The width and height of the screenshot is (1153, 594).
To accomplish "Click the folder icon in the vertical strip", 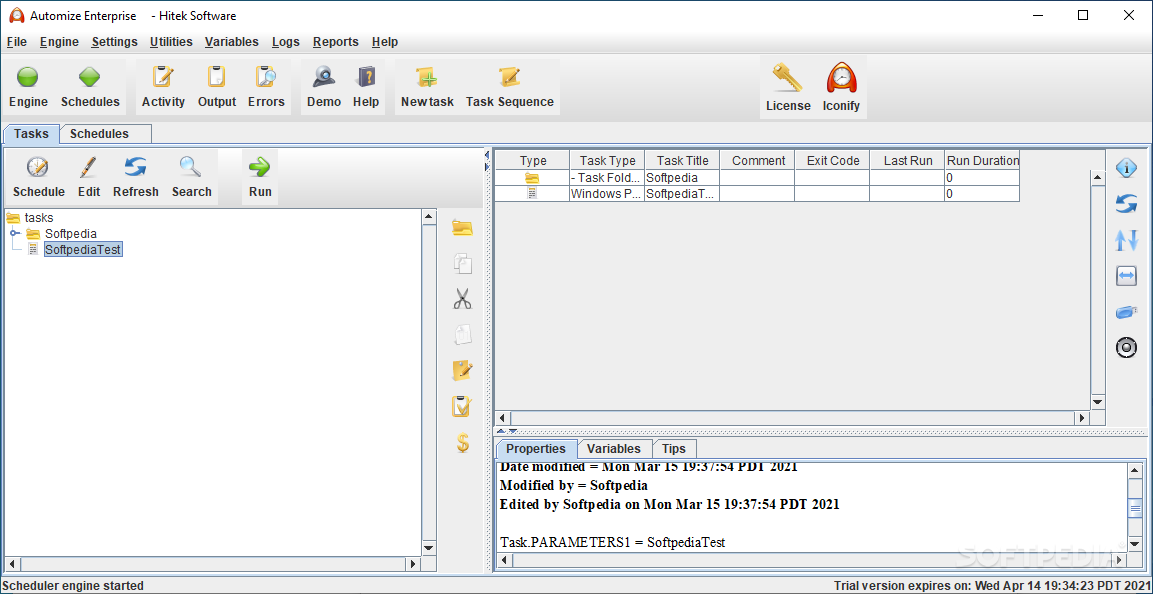I will [x=463, y=228].
